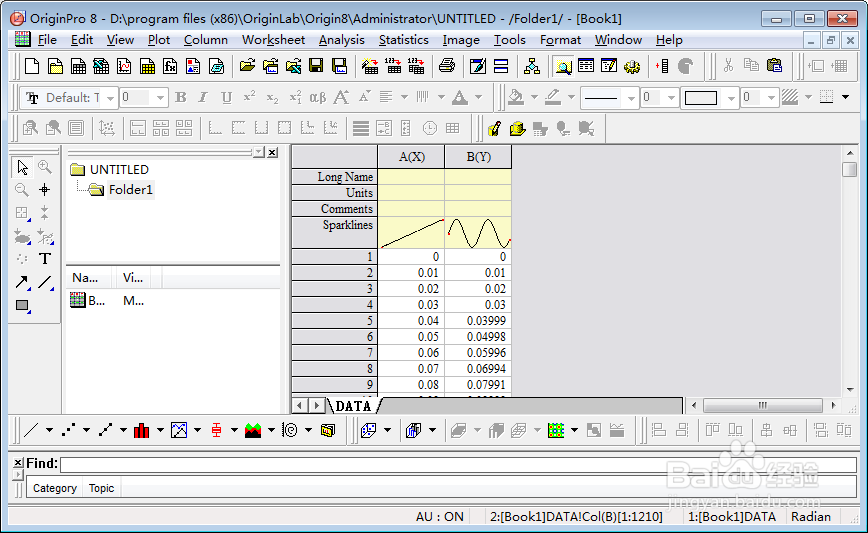Click the New Folder icon
Viewport: 868px width, 533px height.
55,66
